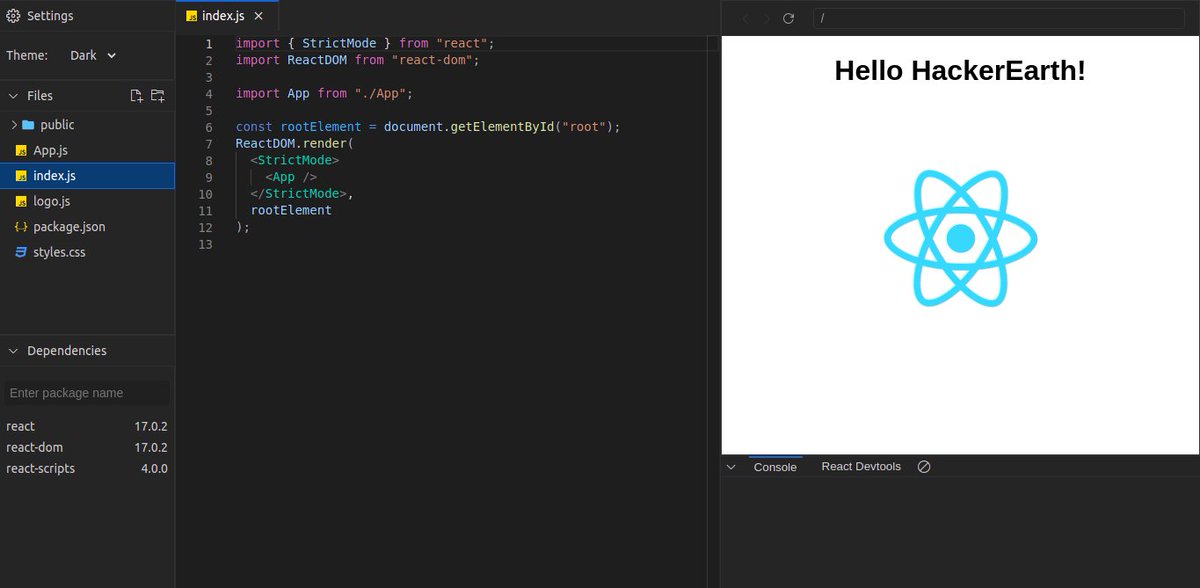Screen dimensions: 1200x588
Task: Click react version 17.0.2
Action: point(151,426)
